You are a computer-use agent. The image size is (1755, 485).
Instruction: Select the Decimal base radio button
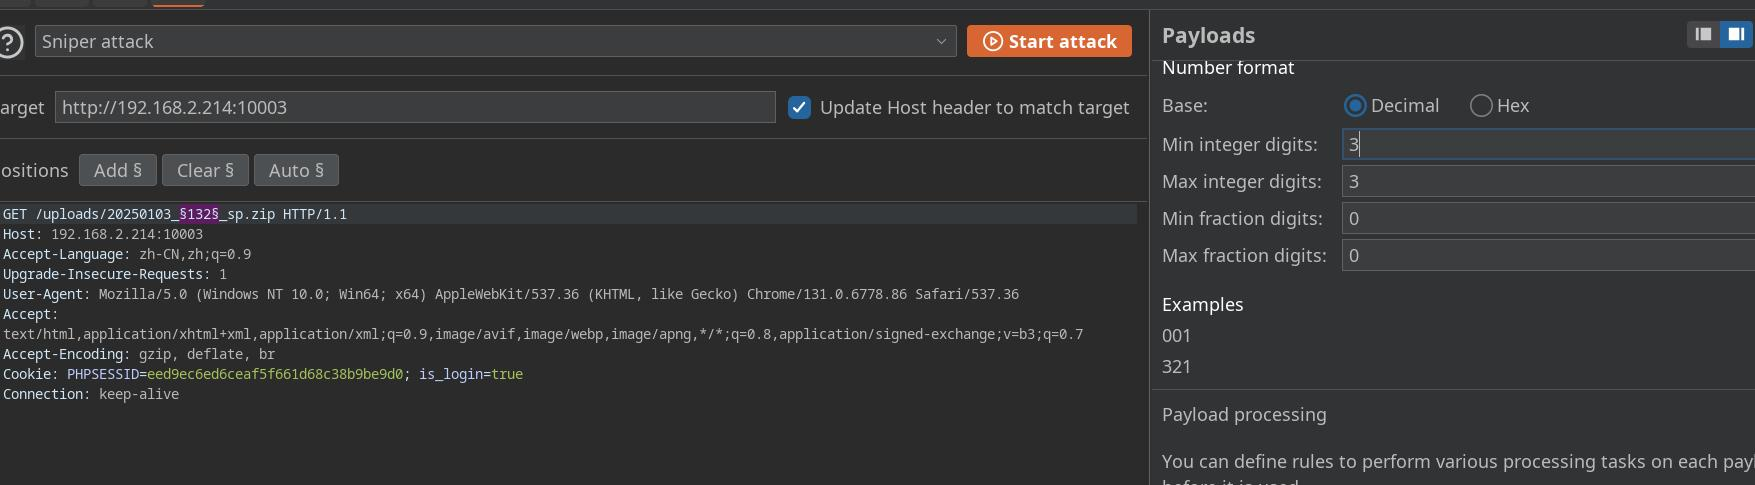coord(1355,105)
